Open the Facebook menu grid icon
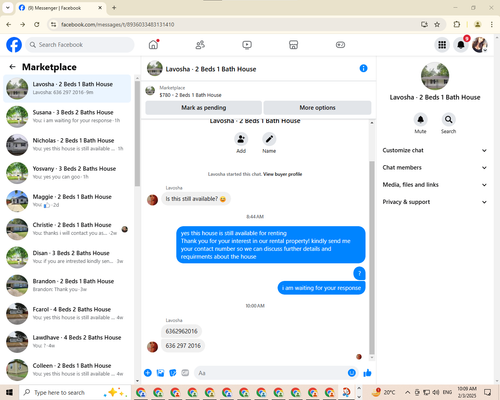This screenshot has height=400, width=500. click(442, 45)
